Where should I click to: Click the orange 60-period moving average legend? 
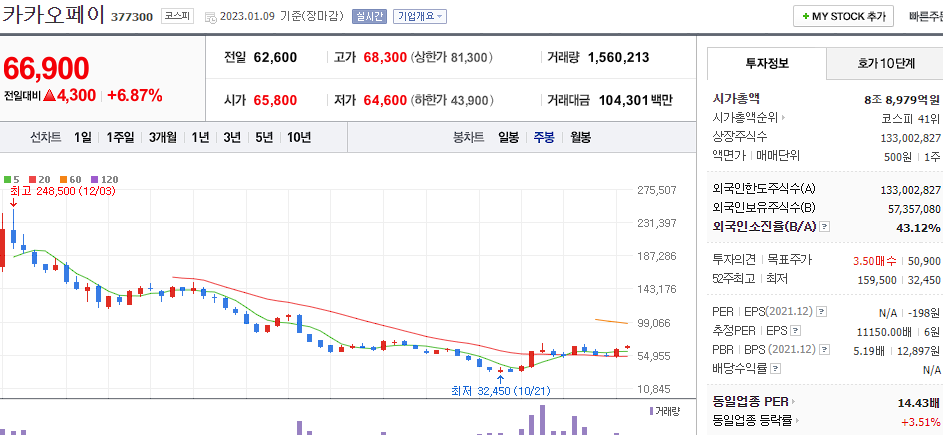tap(70, 179)
